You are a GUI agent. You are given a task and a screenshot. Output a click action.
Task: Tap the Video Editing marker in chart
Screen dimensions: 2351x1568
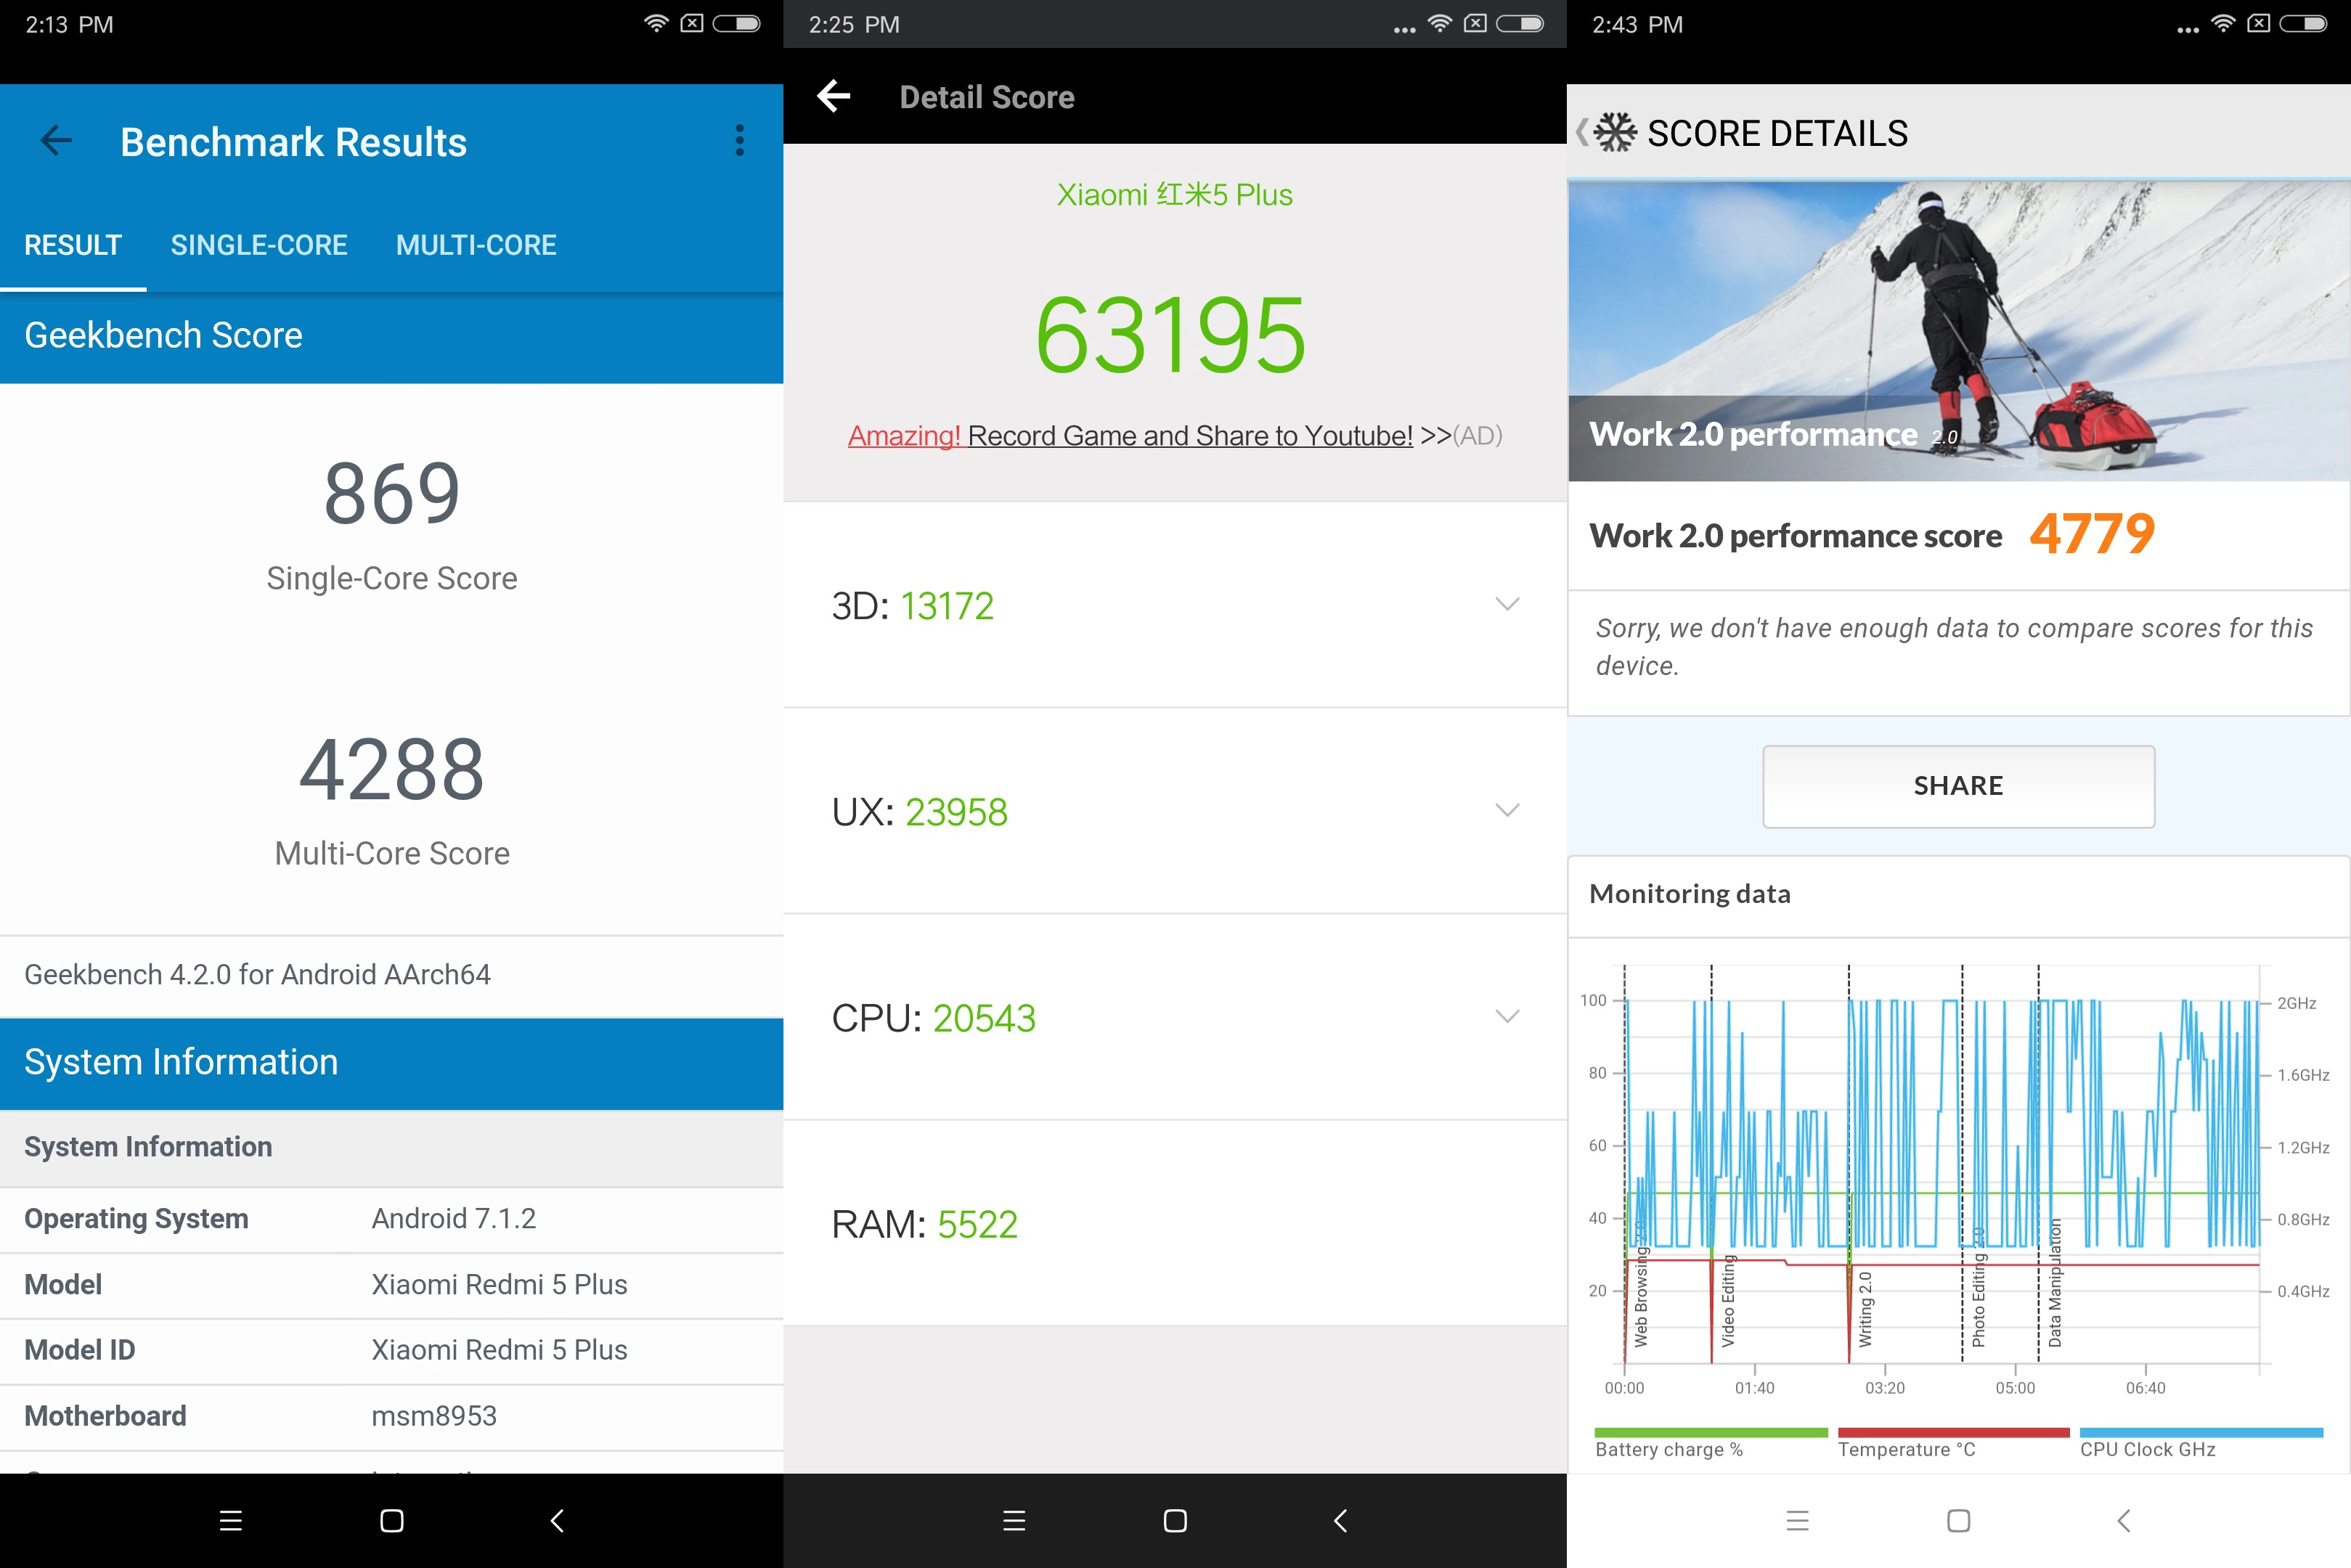(1728, 1301)
